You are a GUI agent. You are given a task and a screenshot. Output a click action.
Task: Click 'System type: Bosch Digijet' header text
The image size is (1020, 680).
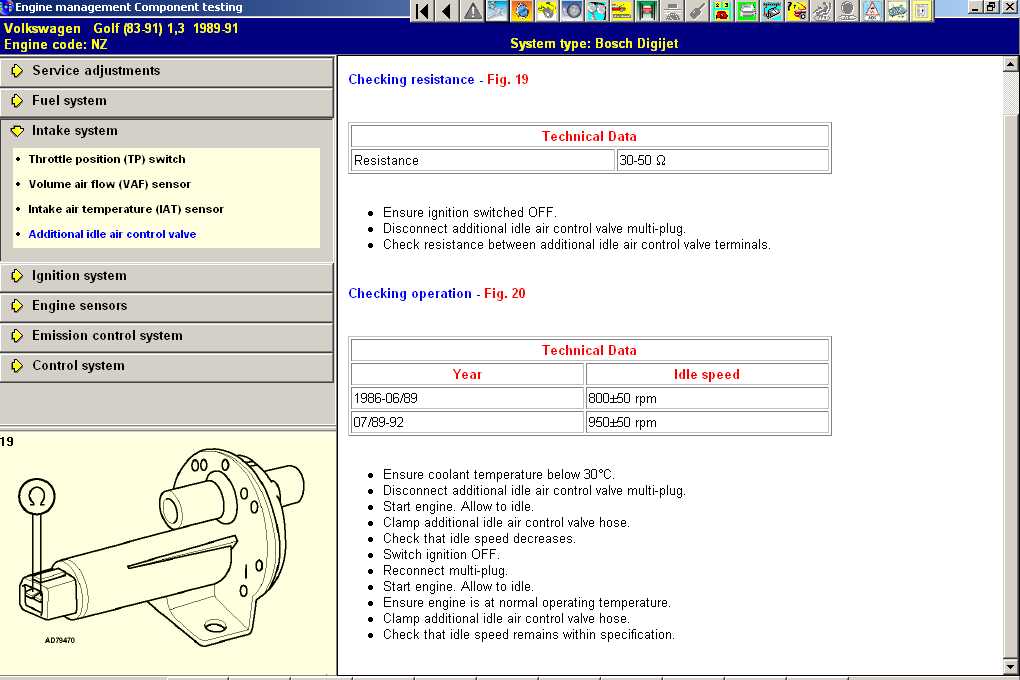(x=594, y=44)
